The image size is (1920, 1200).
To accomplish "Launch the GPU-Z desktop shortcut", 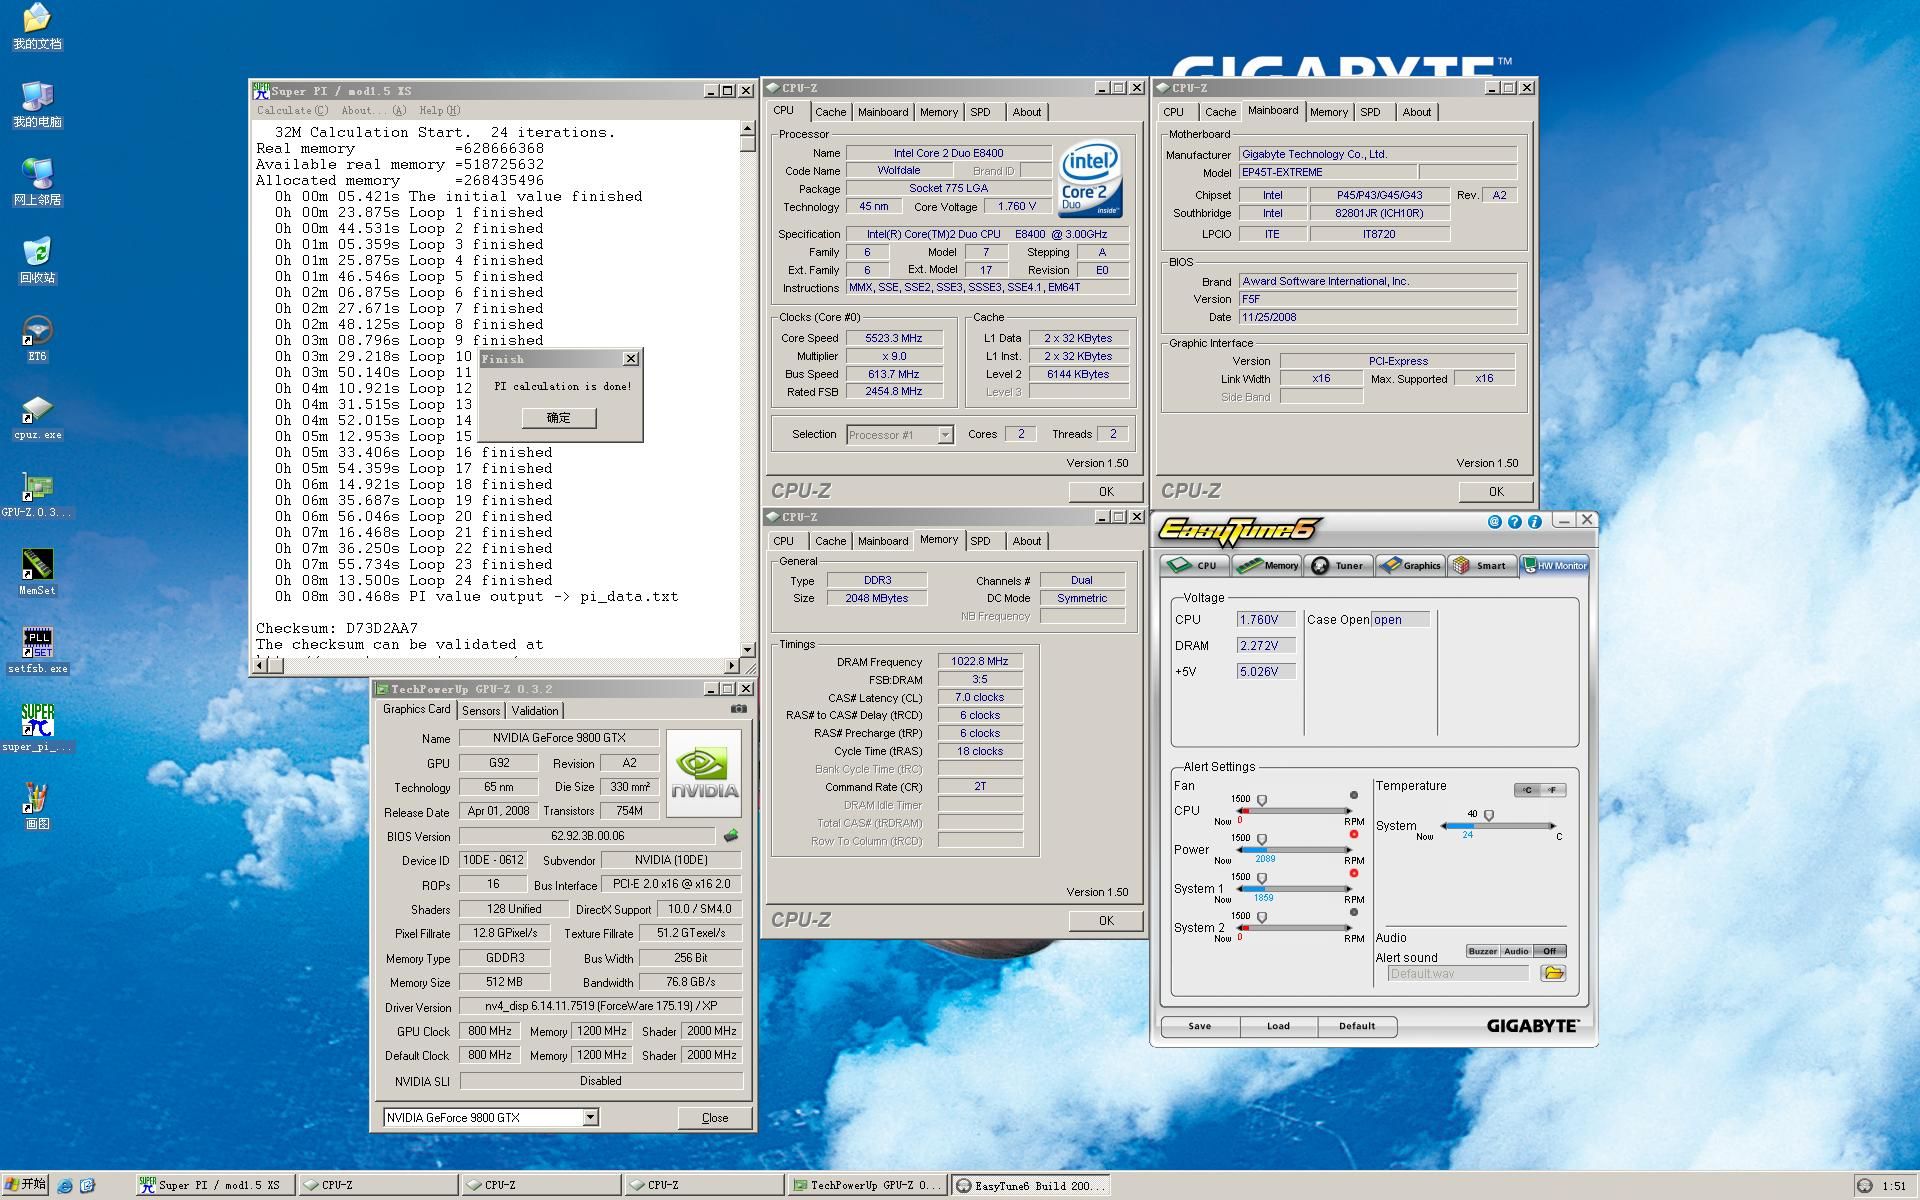I will click(x=37, y=495).
